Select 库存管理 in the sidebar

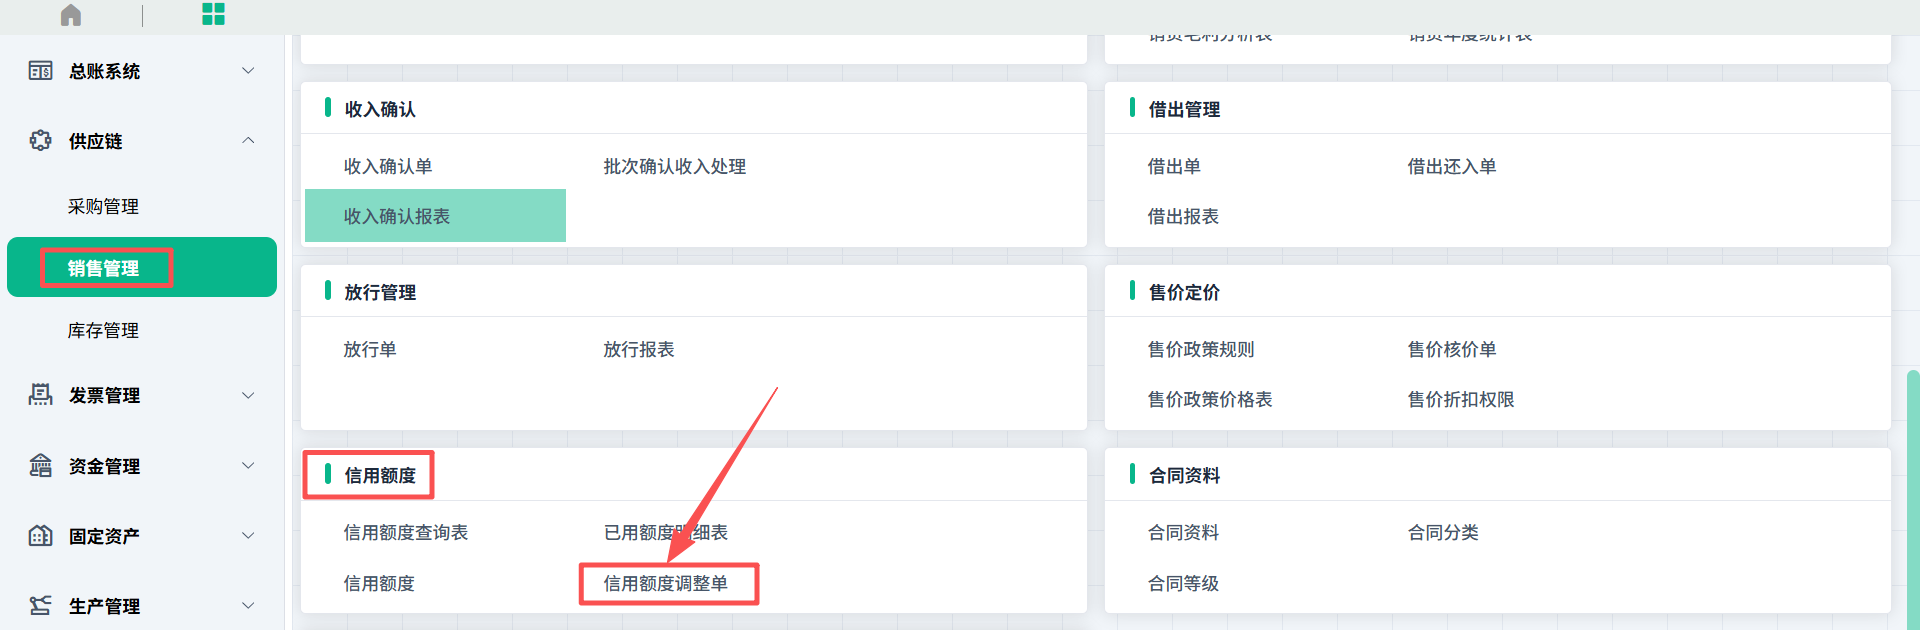point(103,331)
